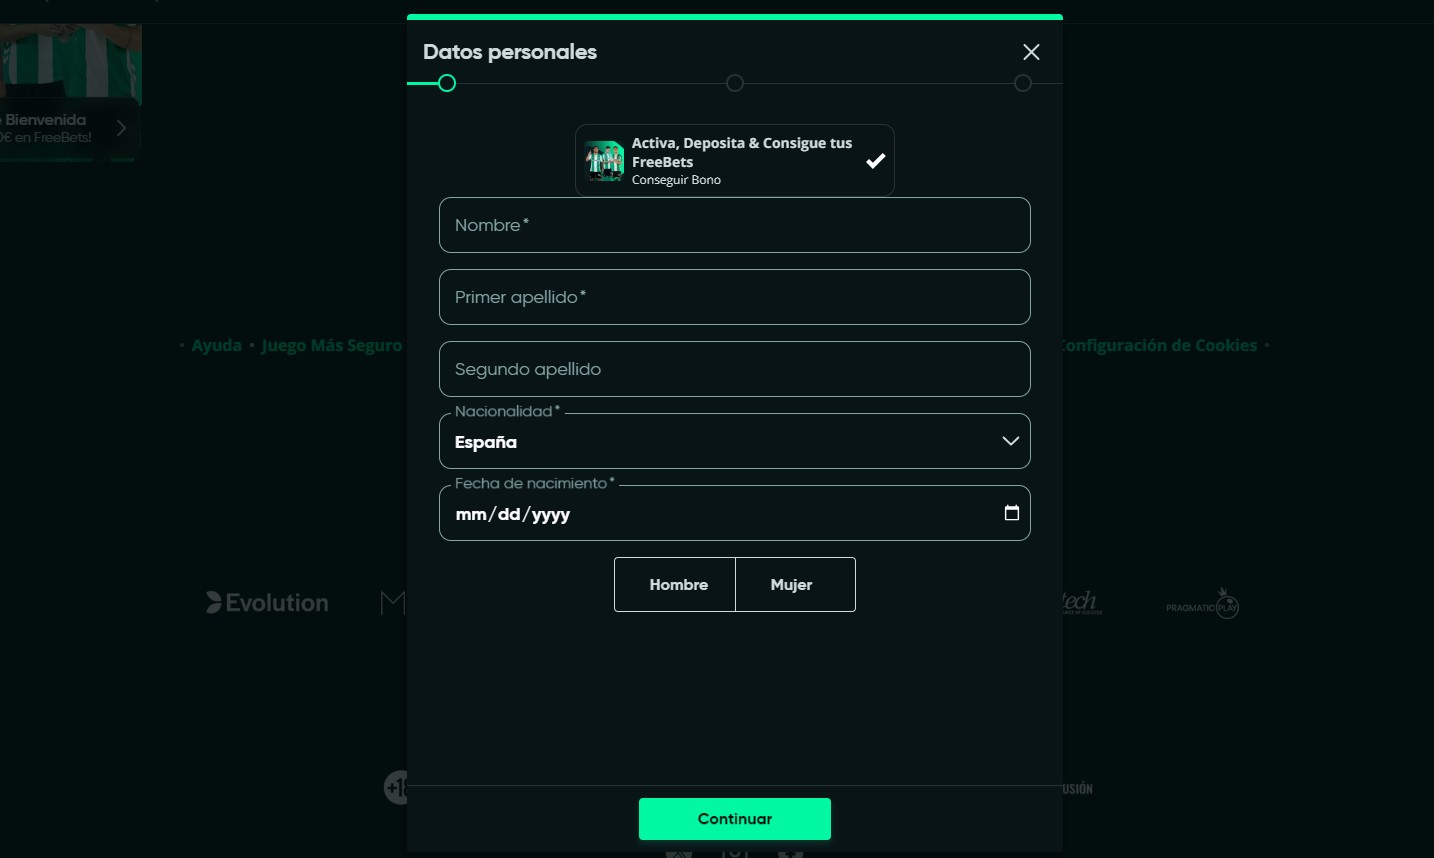Select Hombre gender option

tap(675, 584)
